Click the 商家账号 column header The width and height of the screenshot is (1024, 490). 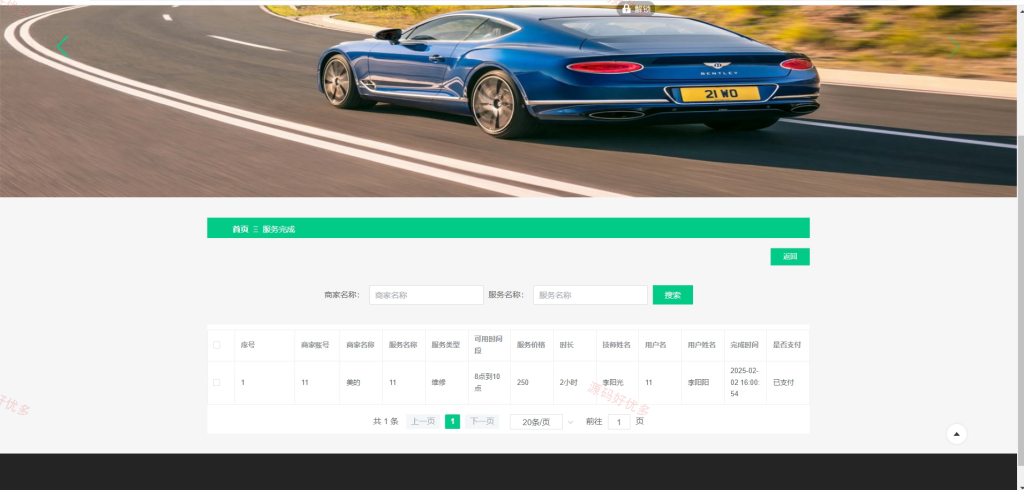pyautogui.click(x=315, y=345)
